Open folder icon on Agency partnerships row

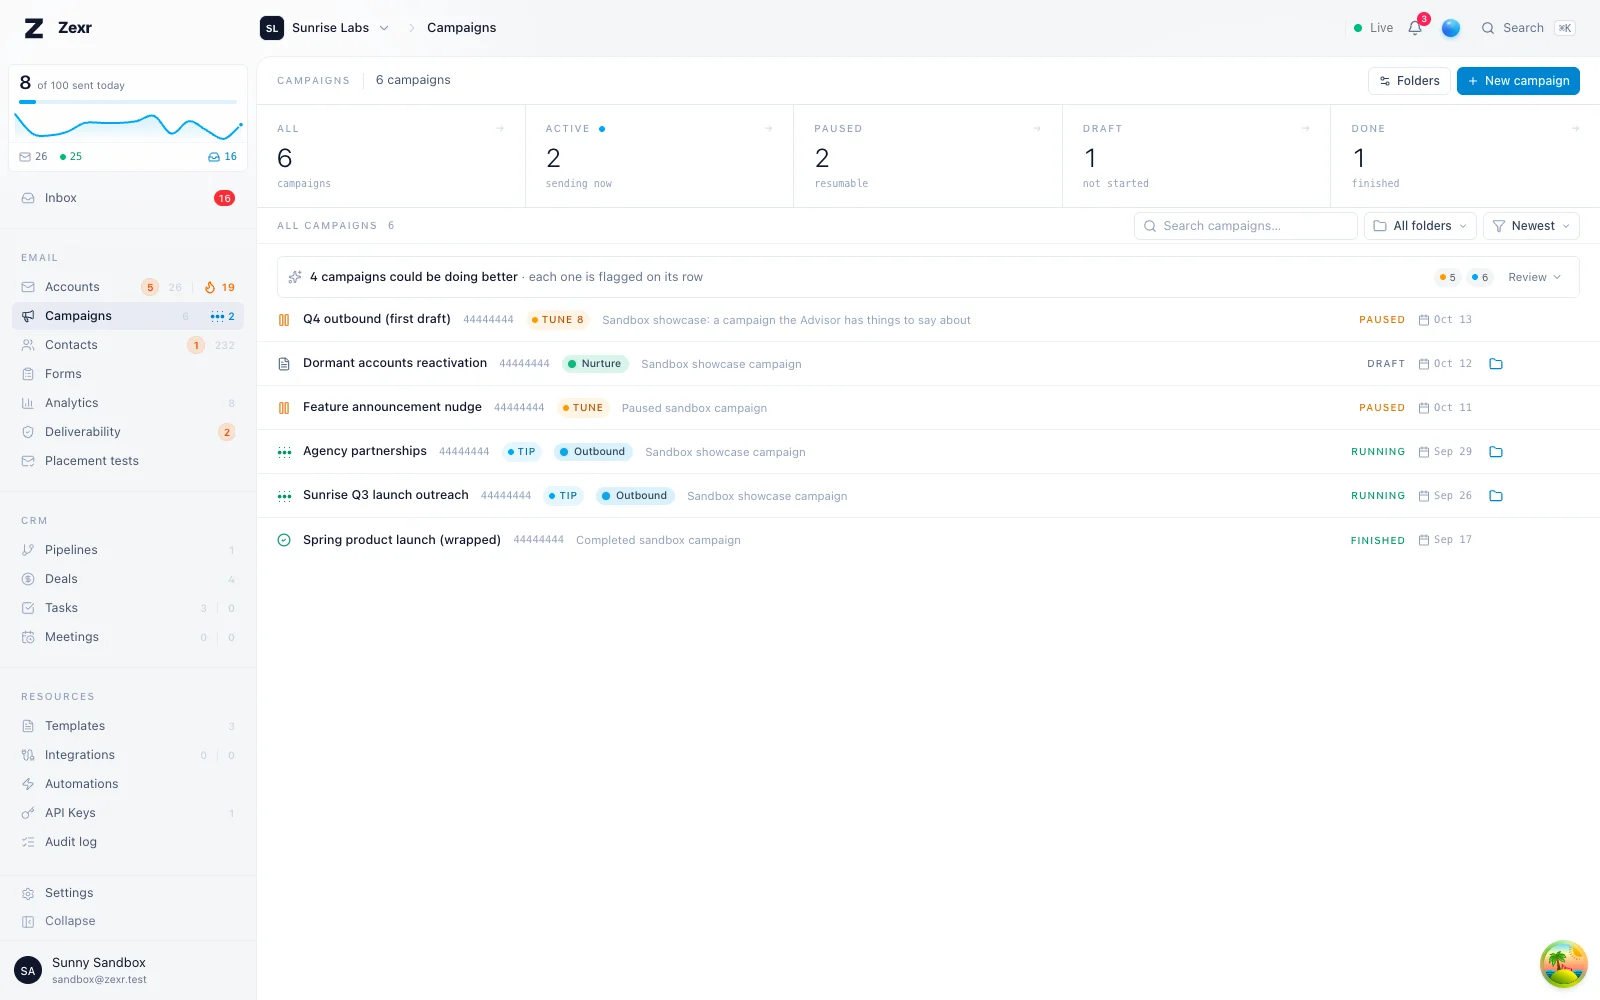pyautogui.click(x=1496, y=452)
